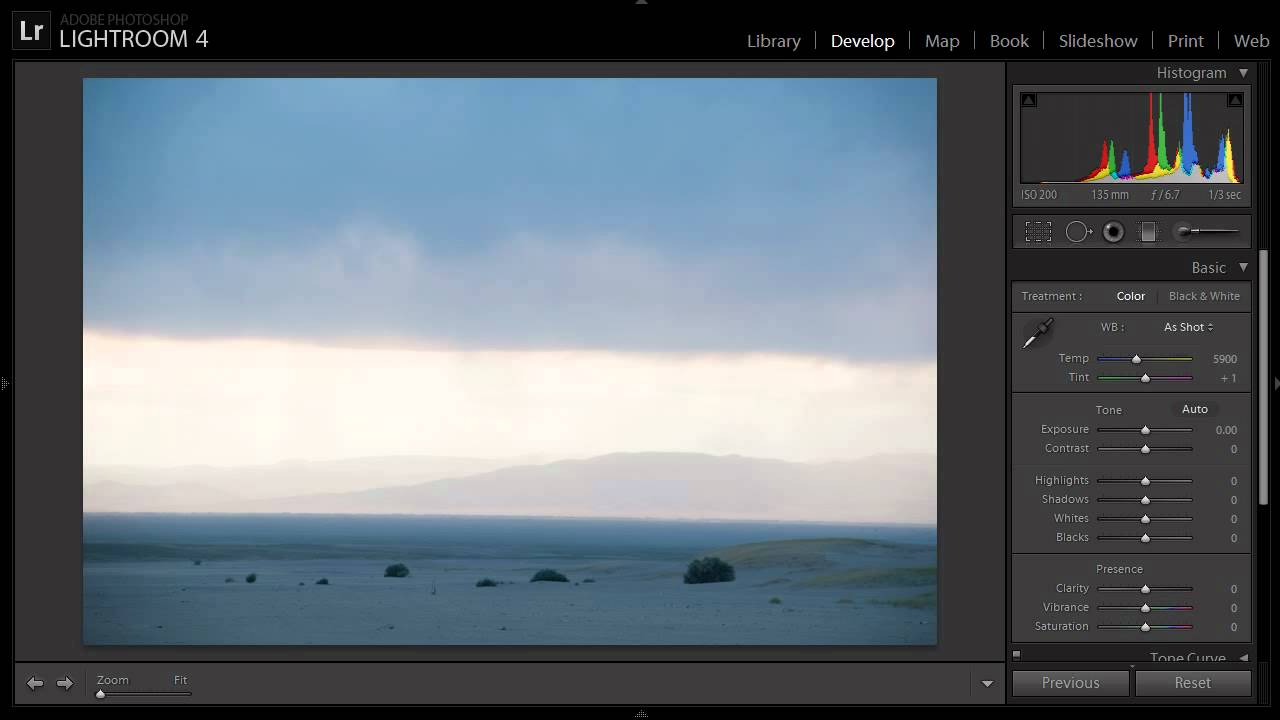Click the Exposure slider handle

(1145, 430)
